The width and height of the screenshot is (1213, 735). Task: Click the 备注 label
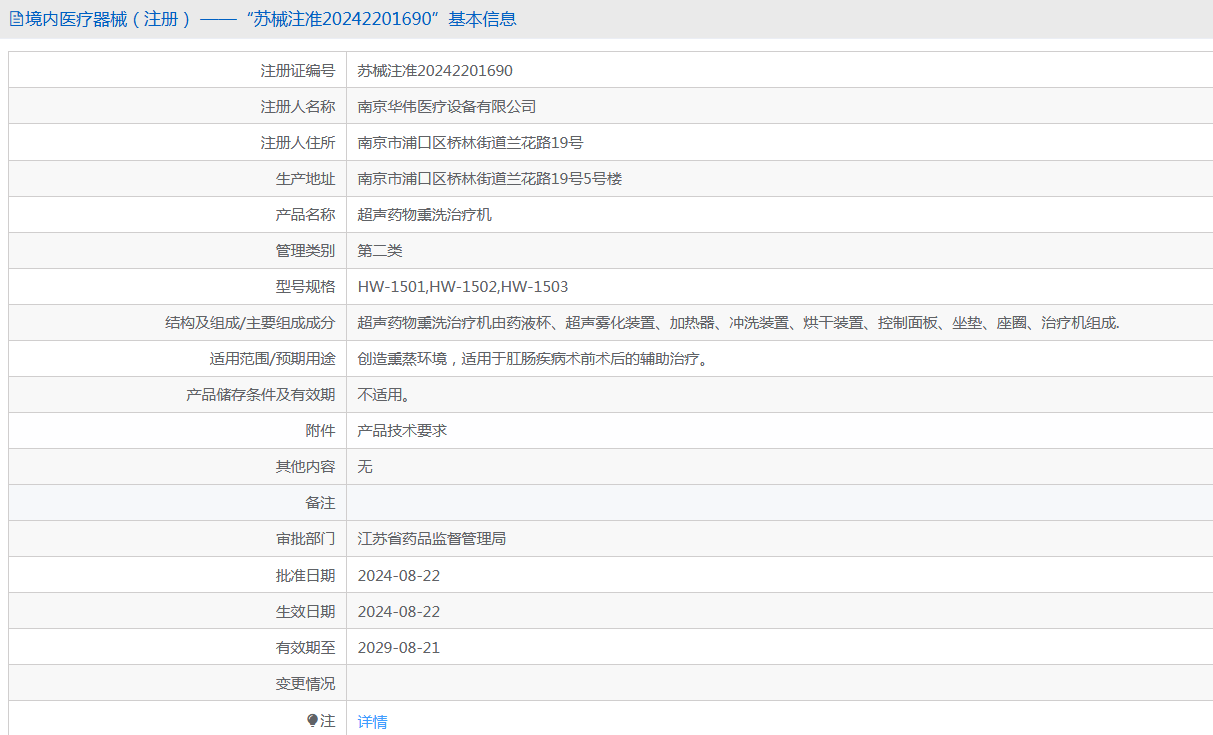click(320, 503)
